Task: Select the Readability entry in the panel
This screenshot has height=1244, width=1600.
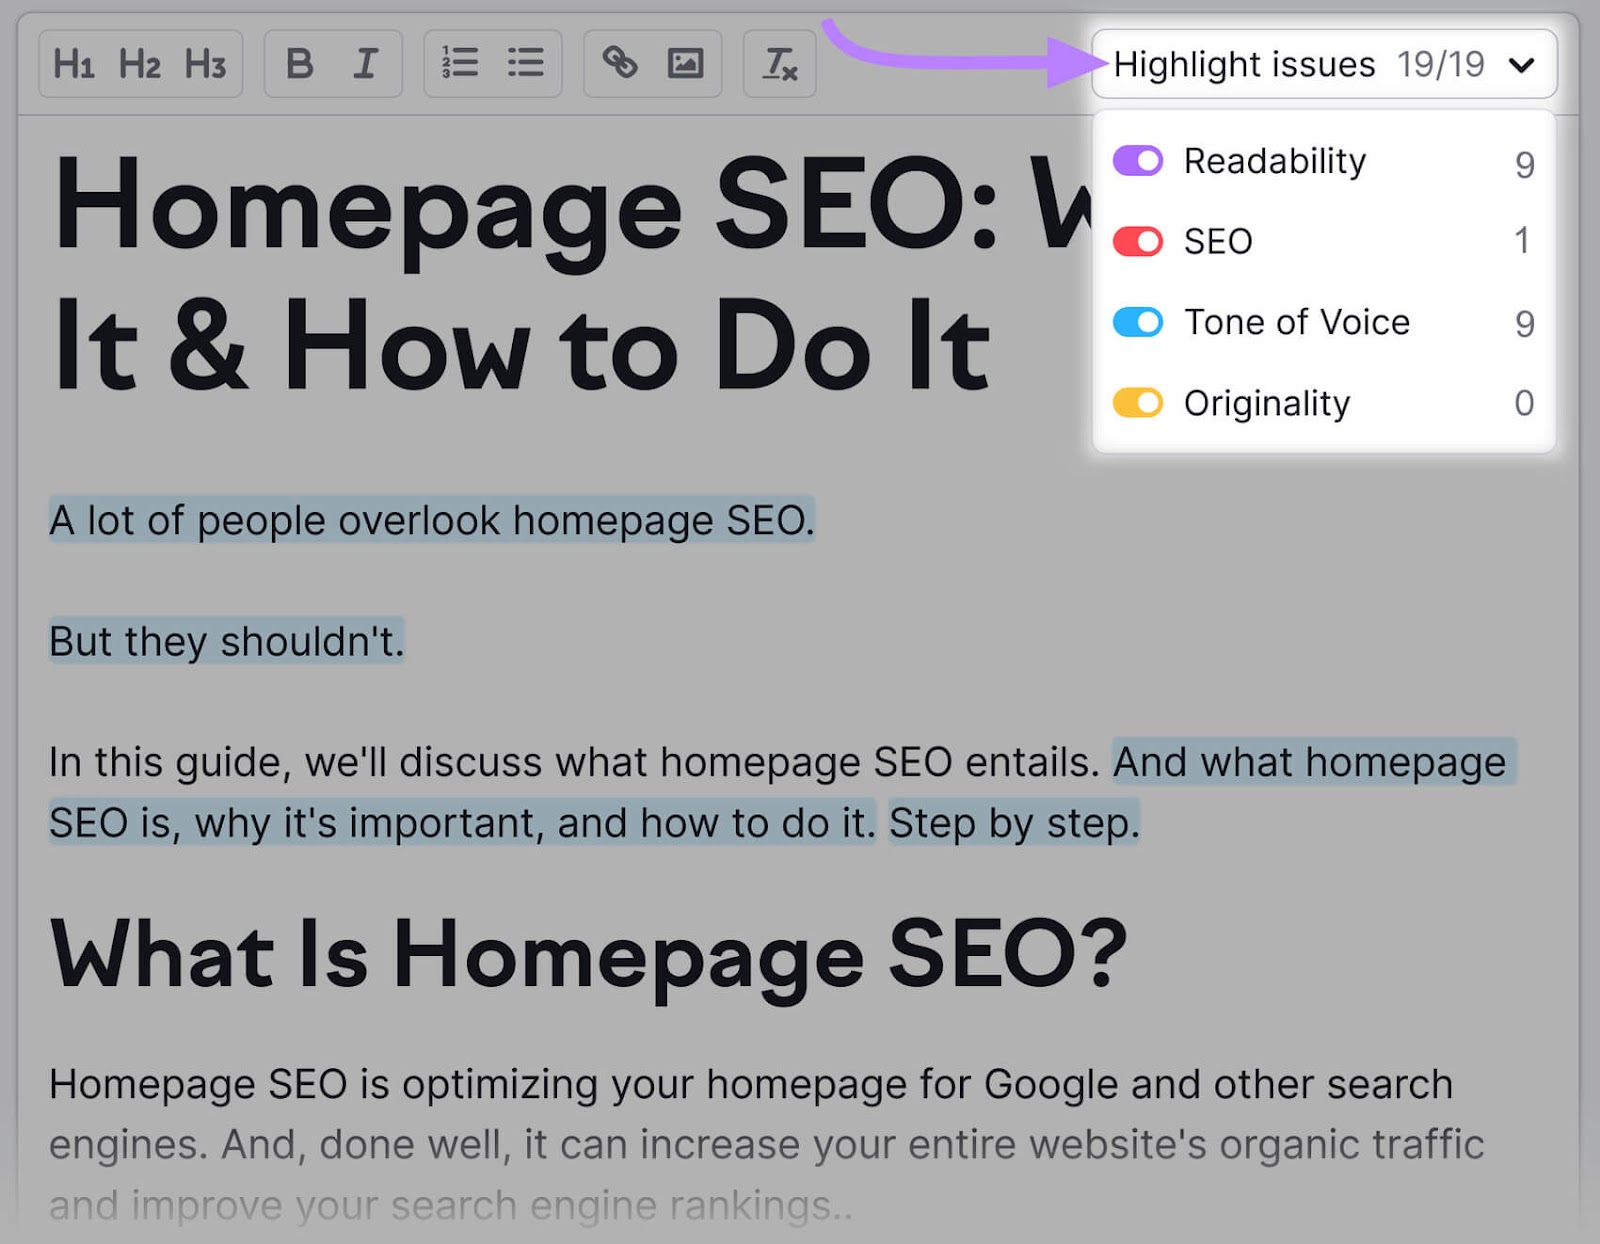Action: tap(1274, 160)
